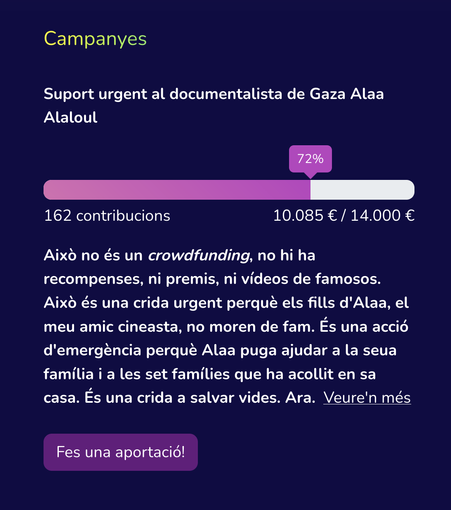Viewport: 451px width, 510px height.
Task: Click the opening words "Això no és un"
Action: tap(93, 256)
